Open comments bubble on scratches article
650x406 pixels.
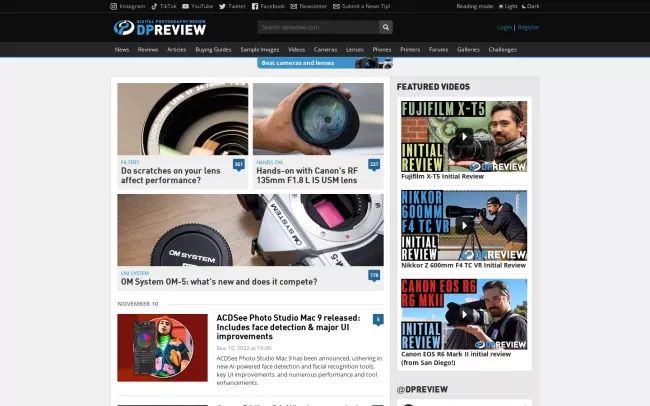click(239, 165)
